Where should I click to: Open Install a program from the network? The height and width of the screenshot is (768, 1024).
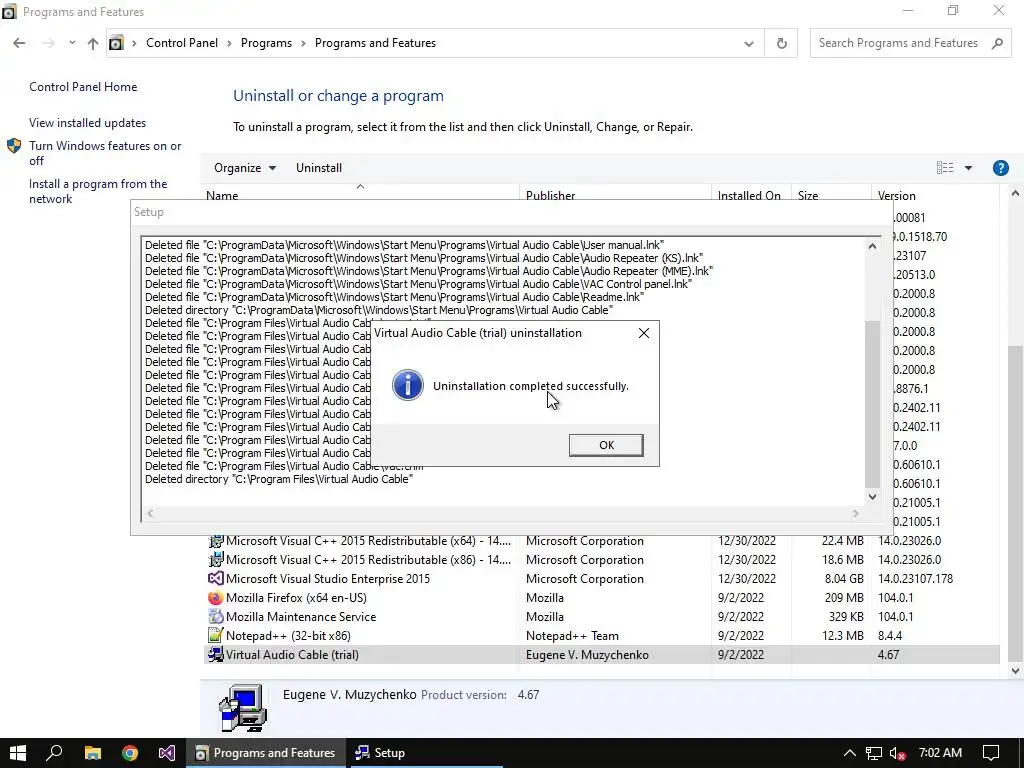pos(98,191)
